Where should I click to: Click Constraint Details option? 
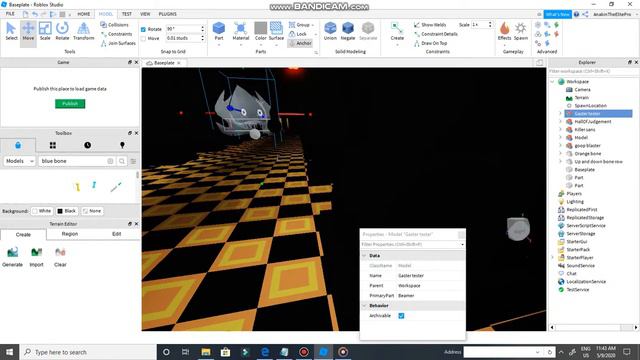click(435, 34)
